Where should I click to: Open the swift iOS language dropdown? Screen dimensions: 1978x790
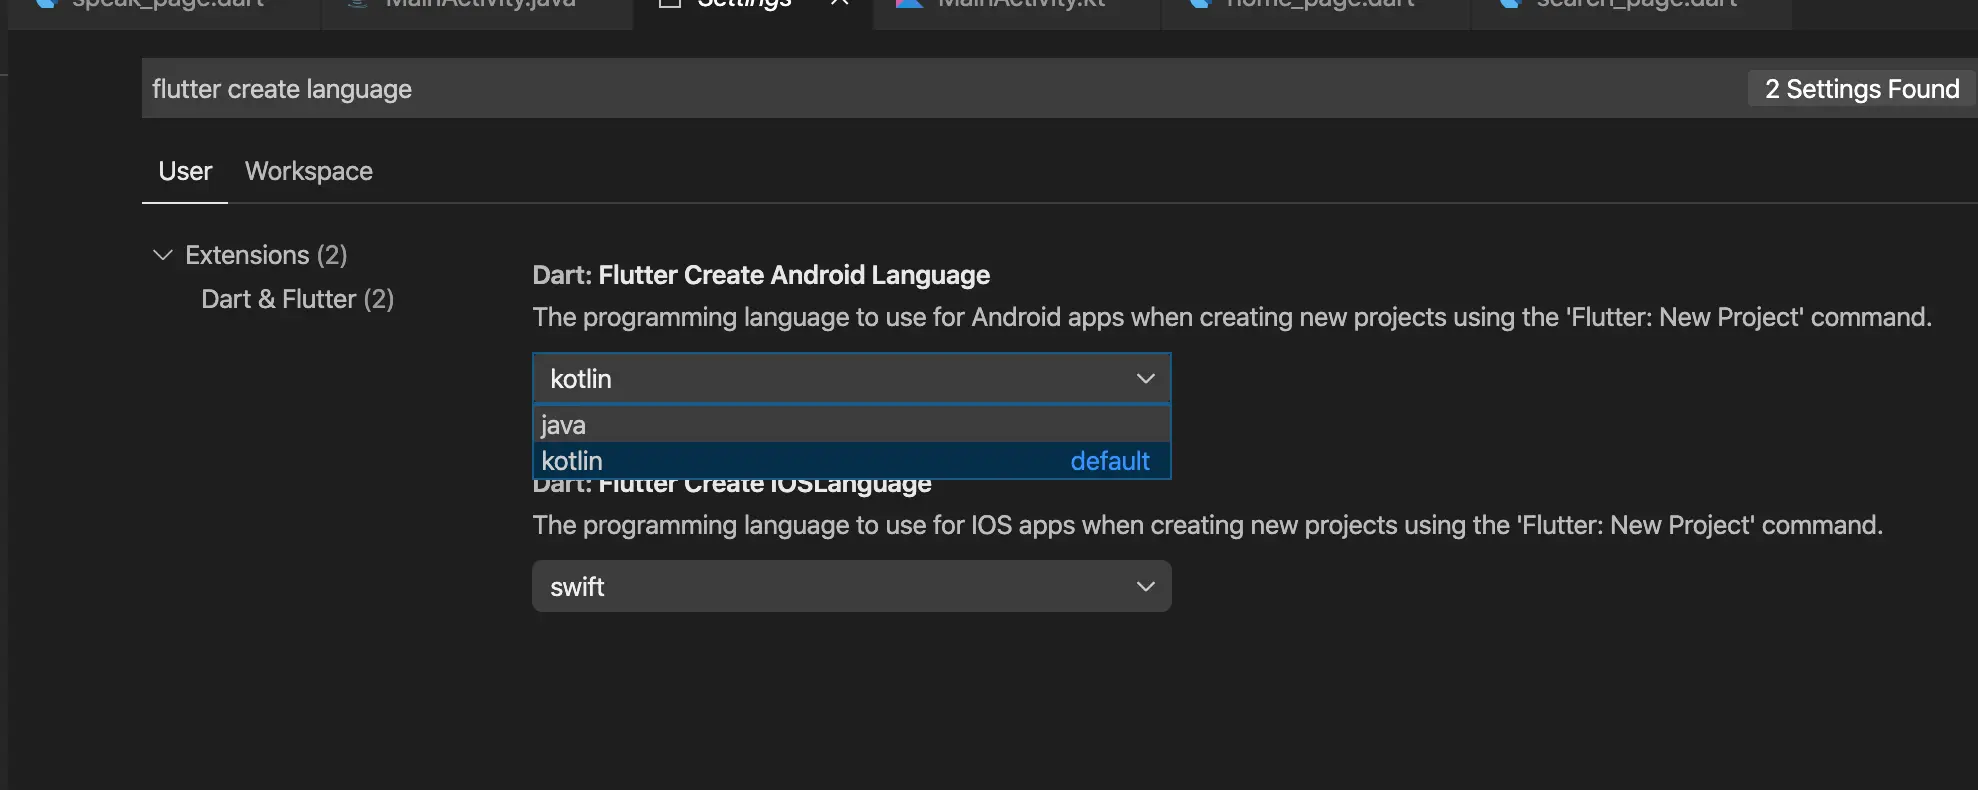(851, 587)
